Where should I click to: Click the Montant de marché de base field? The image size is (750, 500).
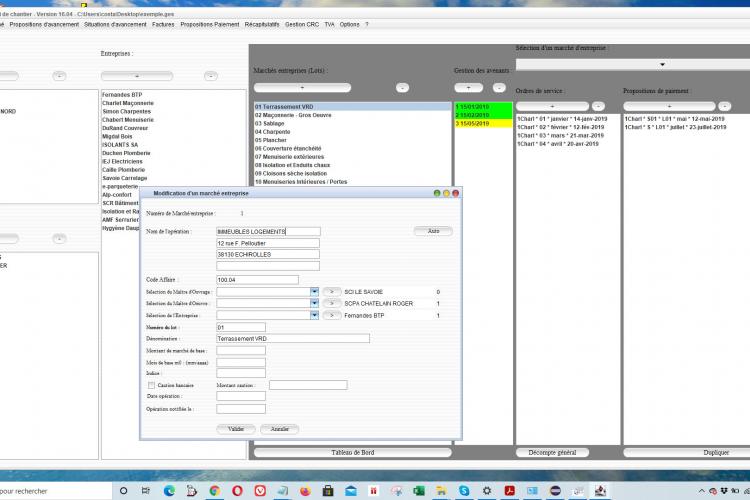click(x=241, y=351)
